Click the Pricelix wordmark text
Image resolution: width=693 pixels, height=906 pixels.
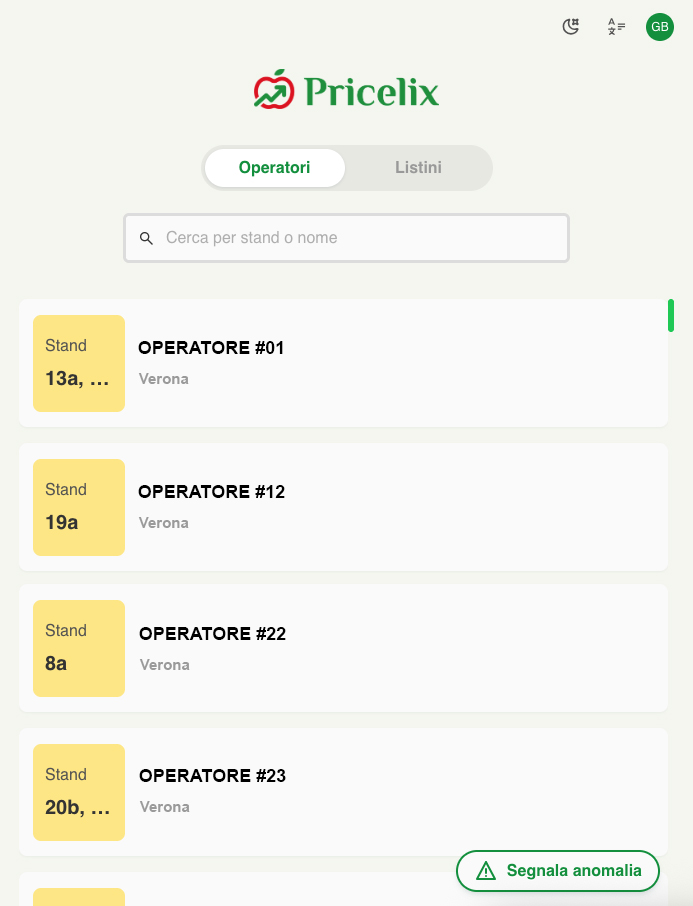372,92
